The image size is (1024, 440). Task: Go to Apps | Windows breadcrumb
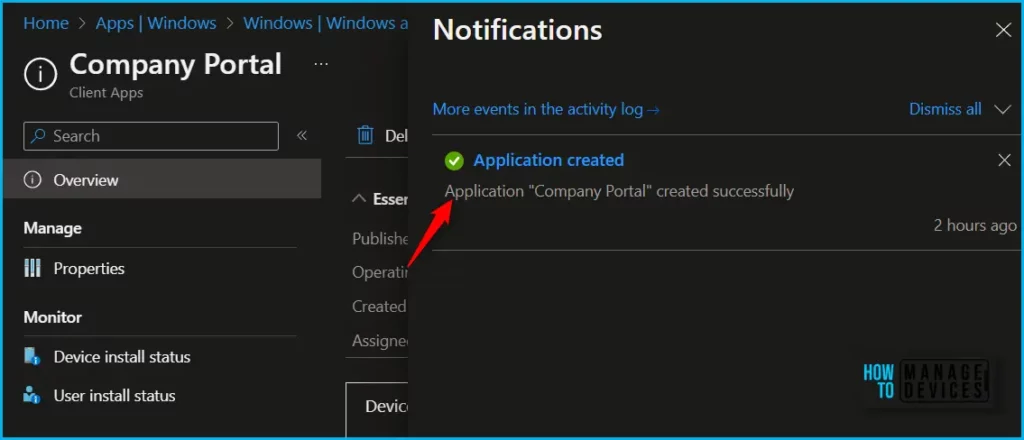tap(156, 23)
